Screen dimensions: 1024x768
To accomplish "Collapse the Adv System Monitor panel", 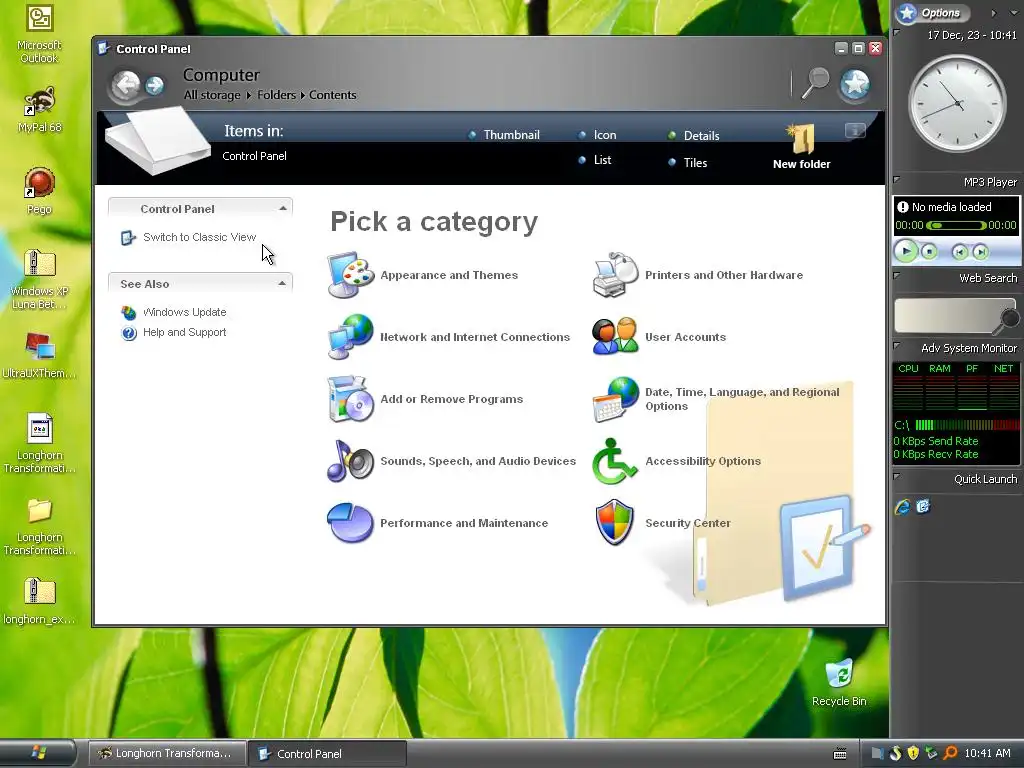I will click(x=897, y=345).
